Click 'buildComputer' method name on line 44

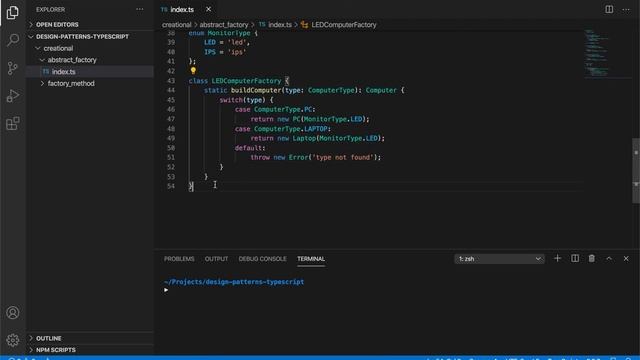pyautogui.click(x=256, y=90)
